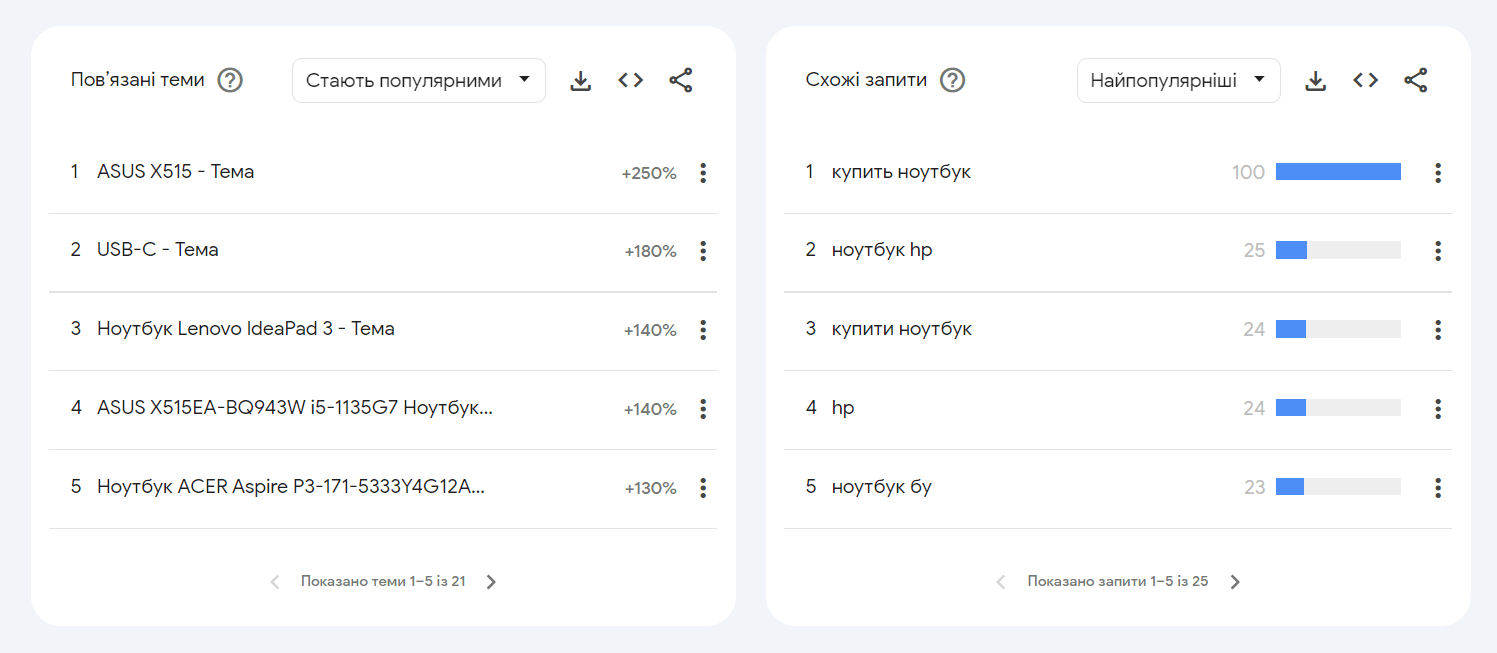The height and width of the screenshot is (653, 1497).
Task: Embed the Пов'язані теми widget
Action: 630,80
